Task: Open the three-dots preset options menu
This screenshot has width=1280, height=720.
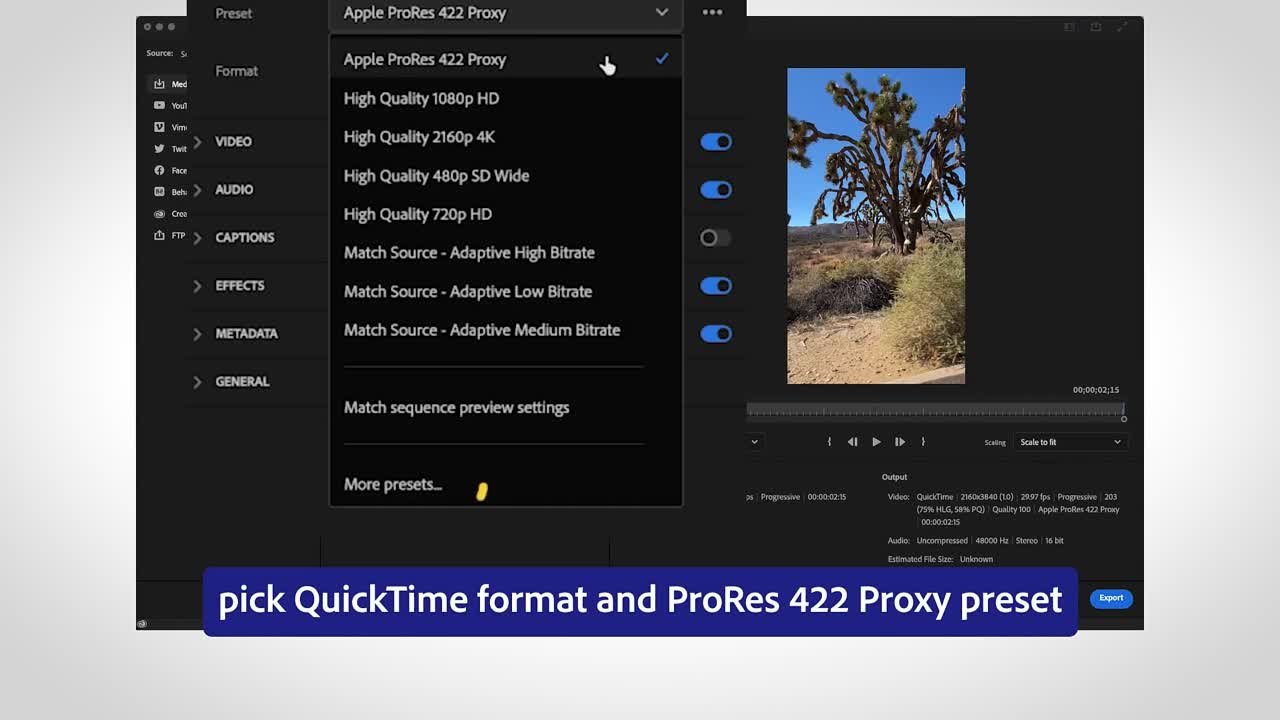Action: coord(712,13)
